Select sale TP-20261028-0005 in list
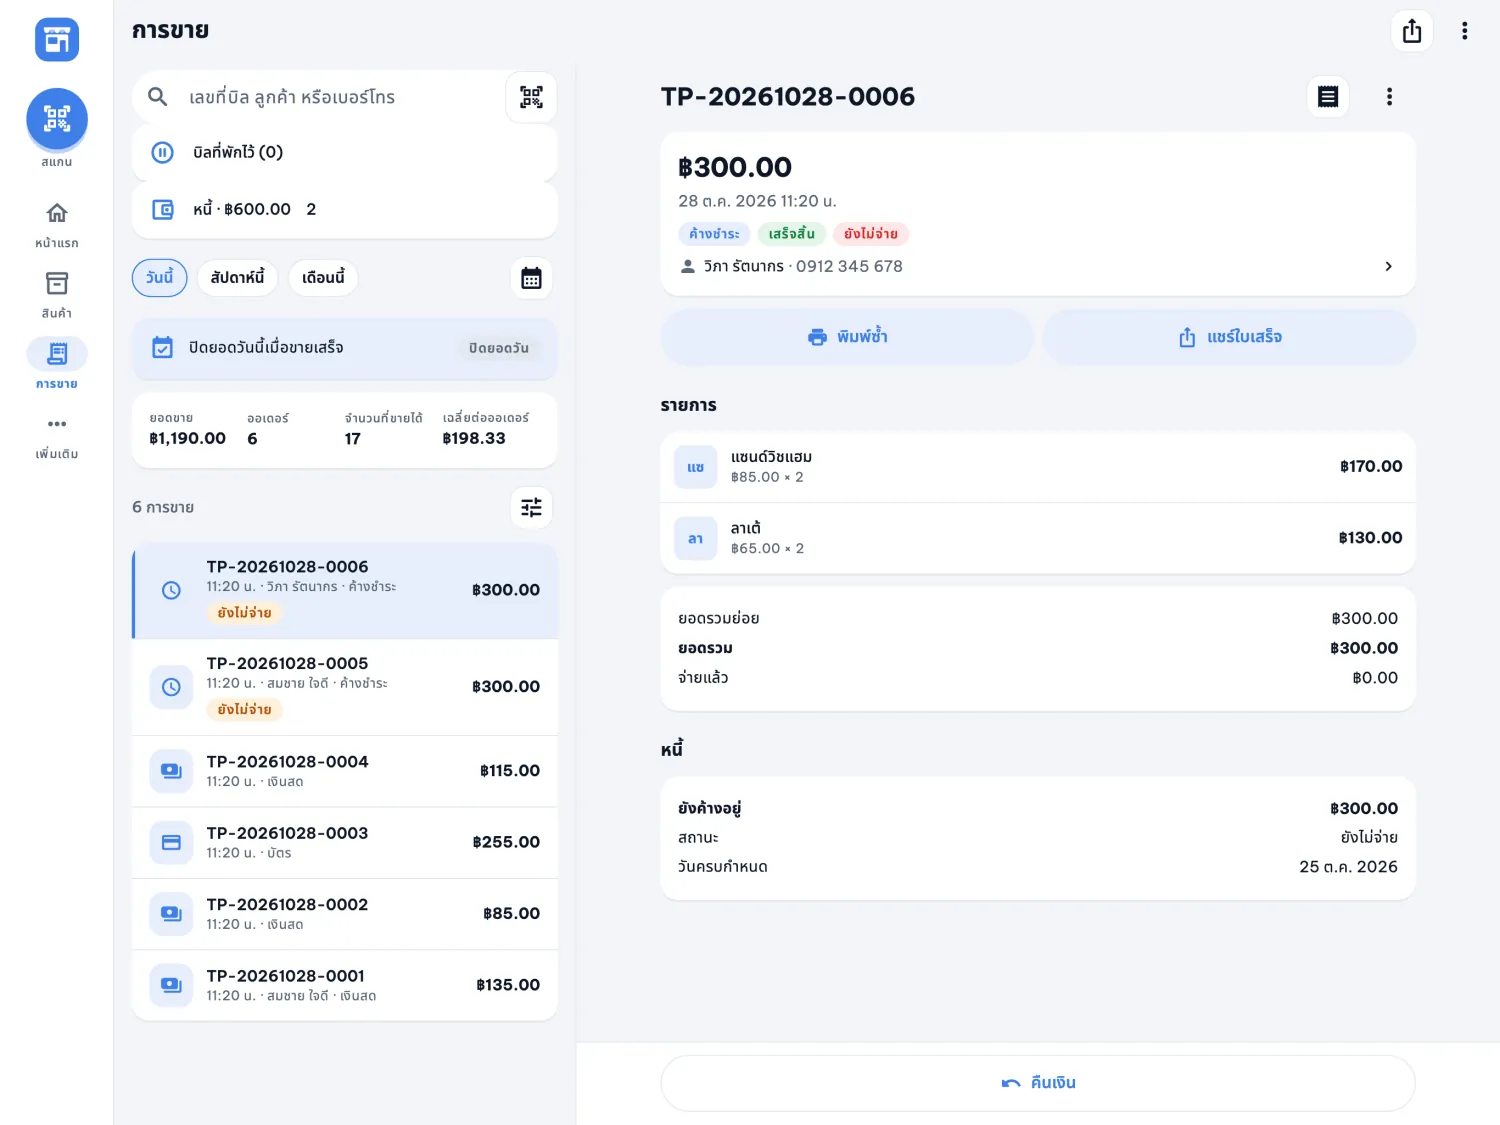Viewport: 1500px width, 1125px height. coord(345,687)
